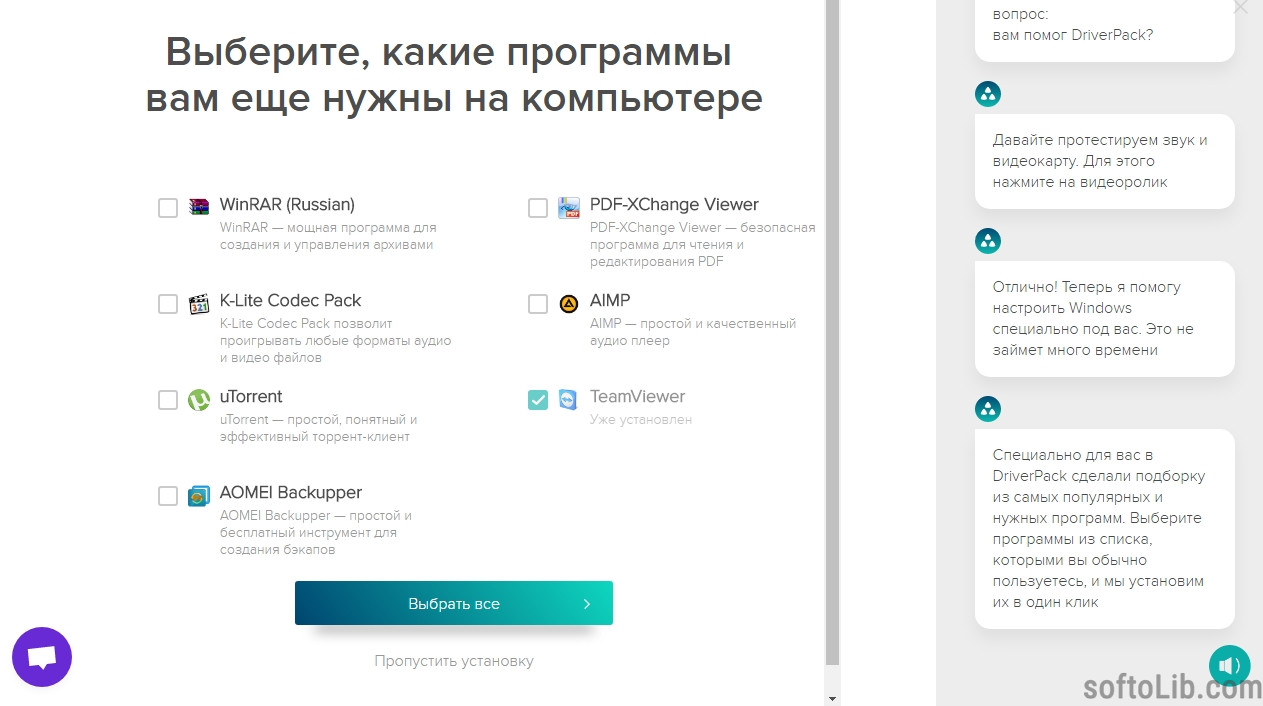This screenshot has height=706, width=1263.
Task: Enable the PDF-XChange Viewer checkbox
Action: point(538,208)
